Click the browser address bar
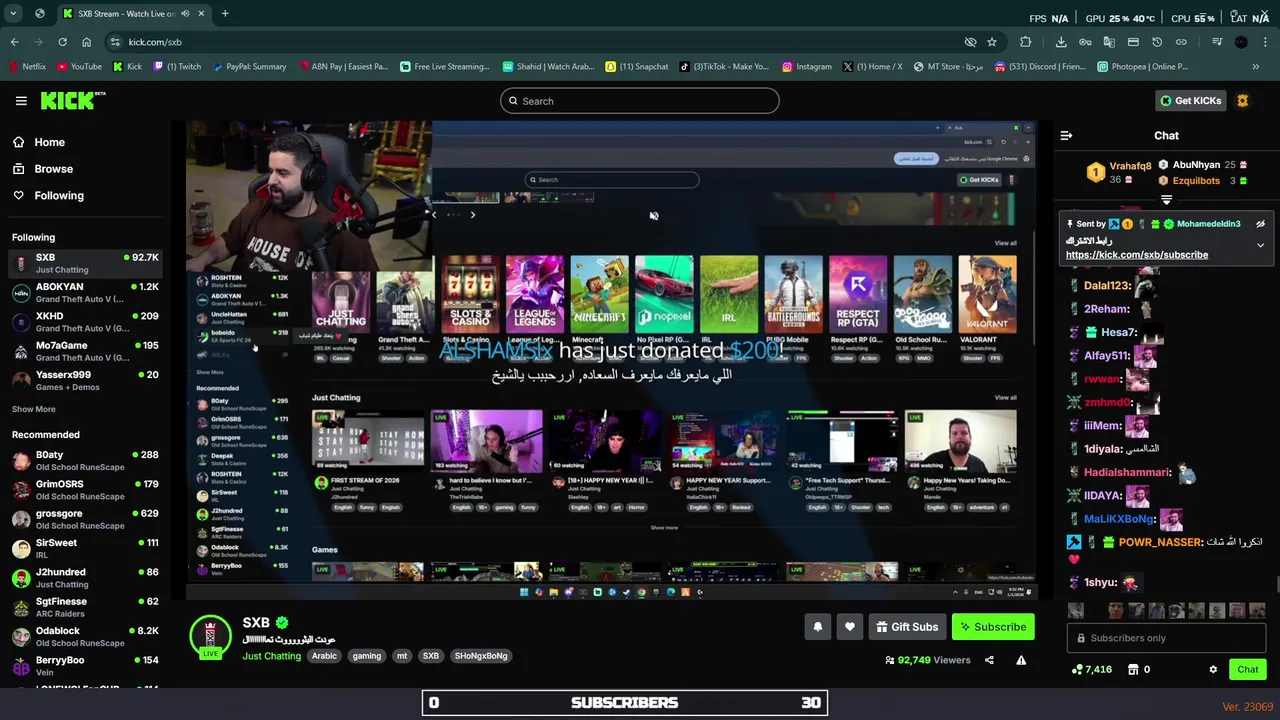The image size is (1280, 720). point(540,42)
